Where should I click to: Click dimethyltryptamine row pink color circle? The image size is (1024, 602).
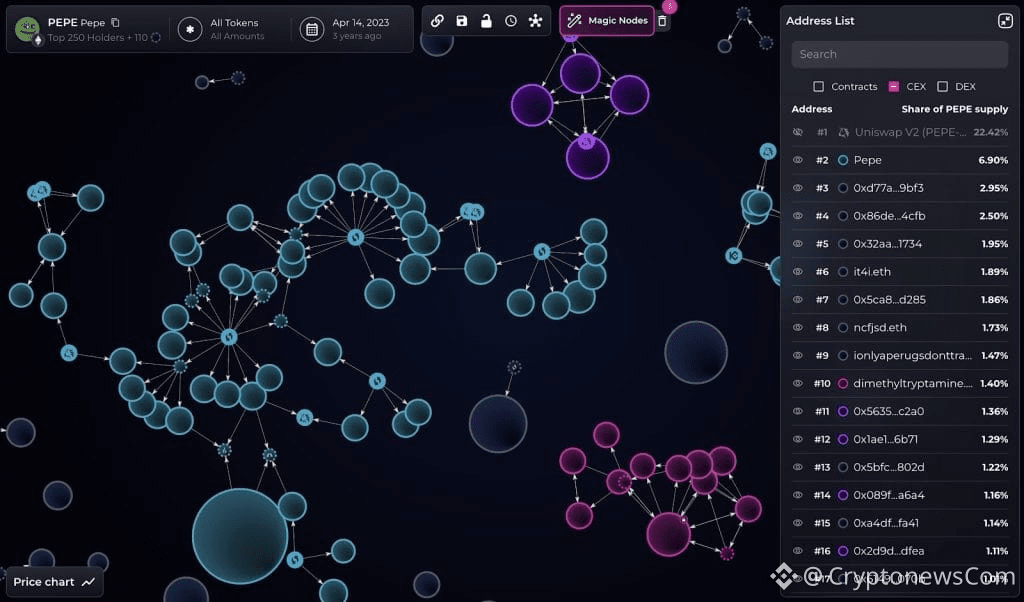[x=843, y=383]
